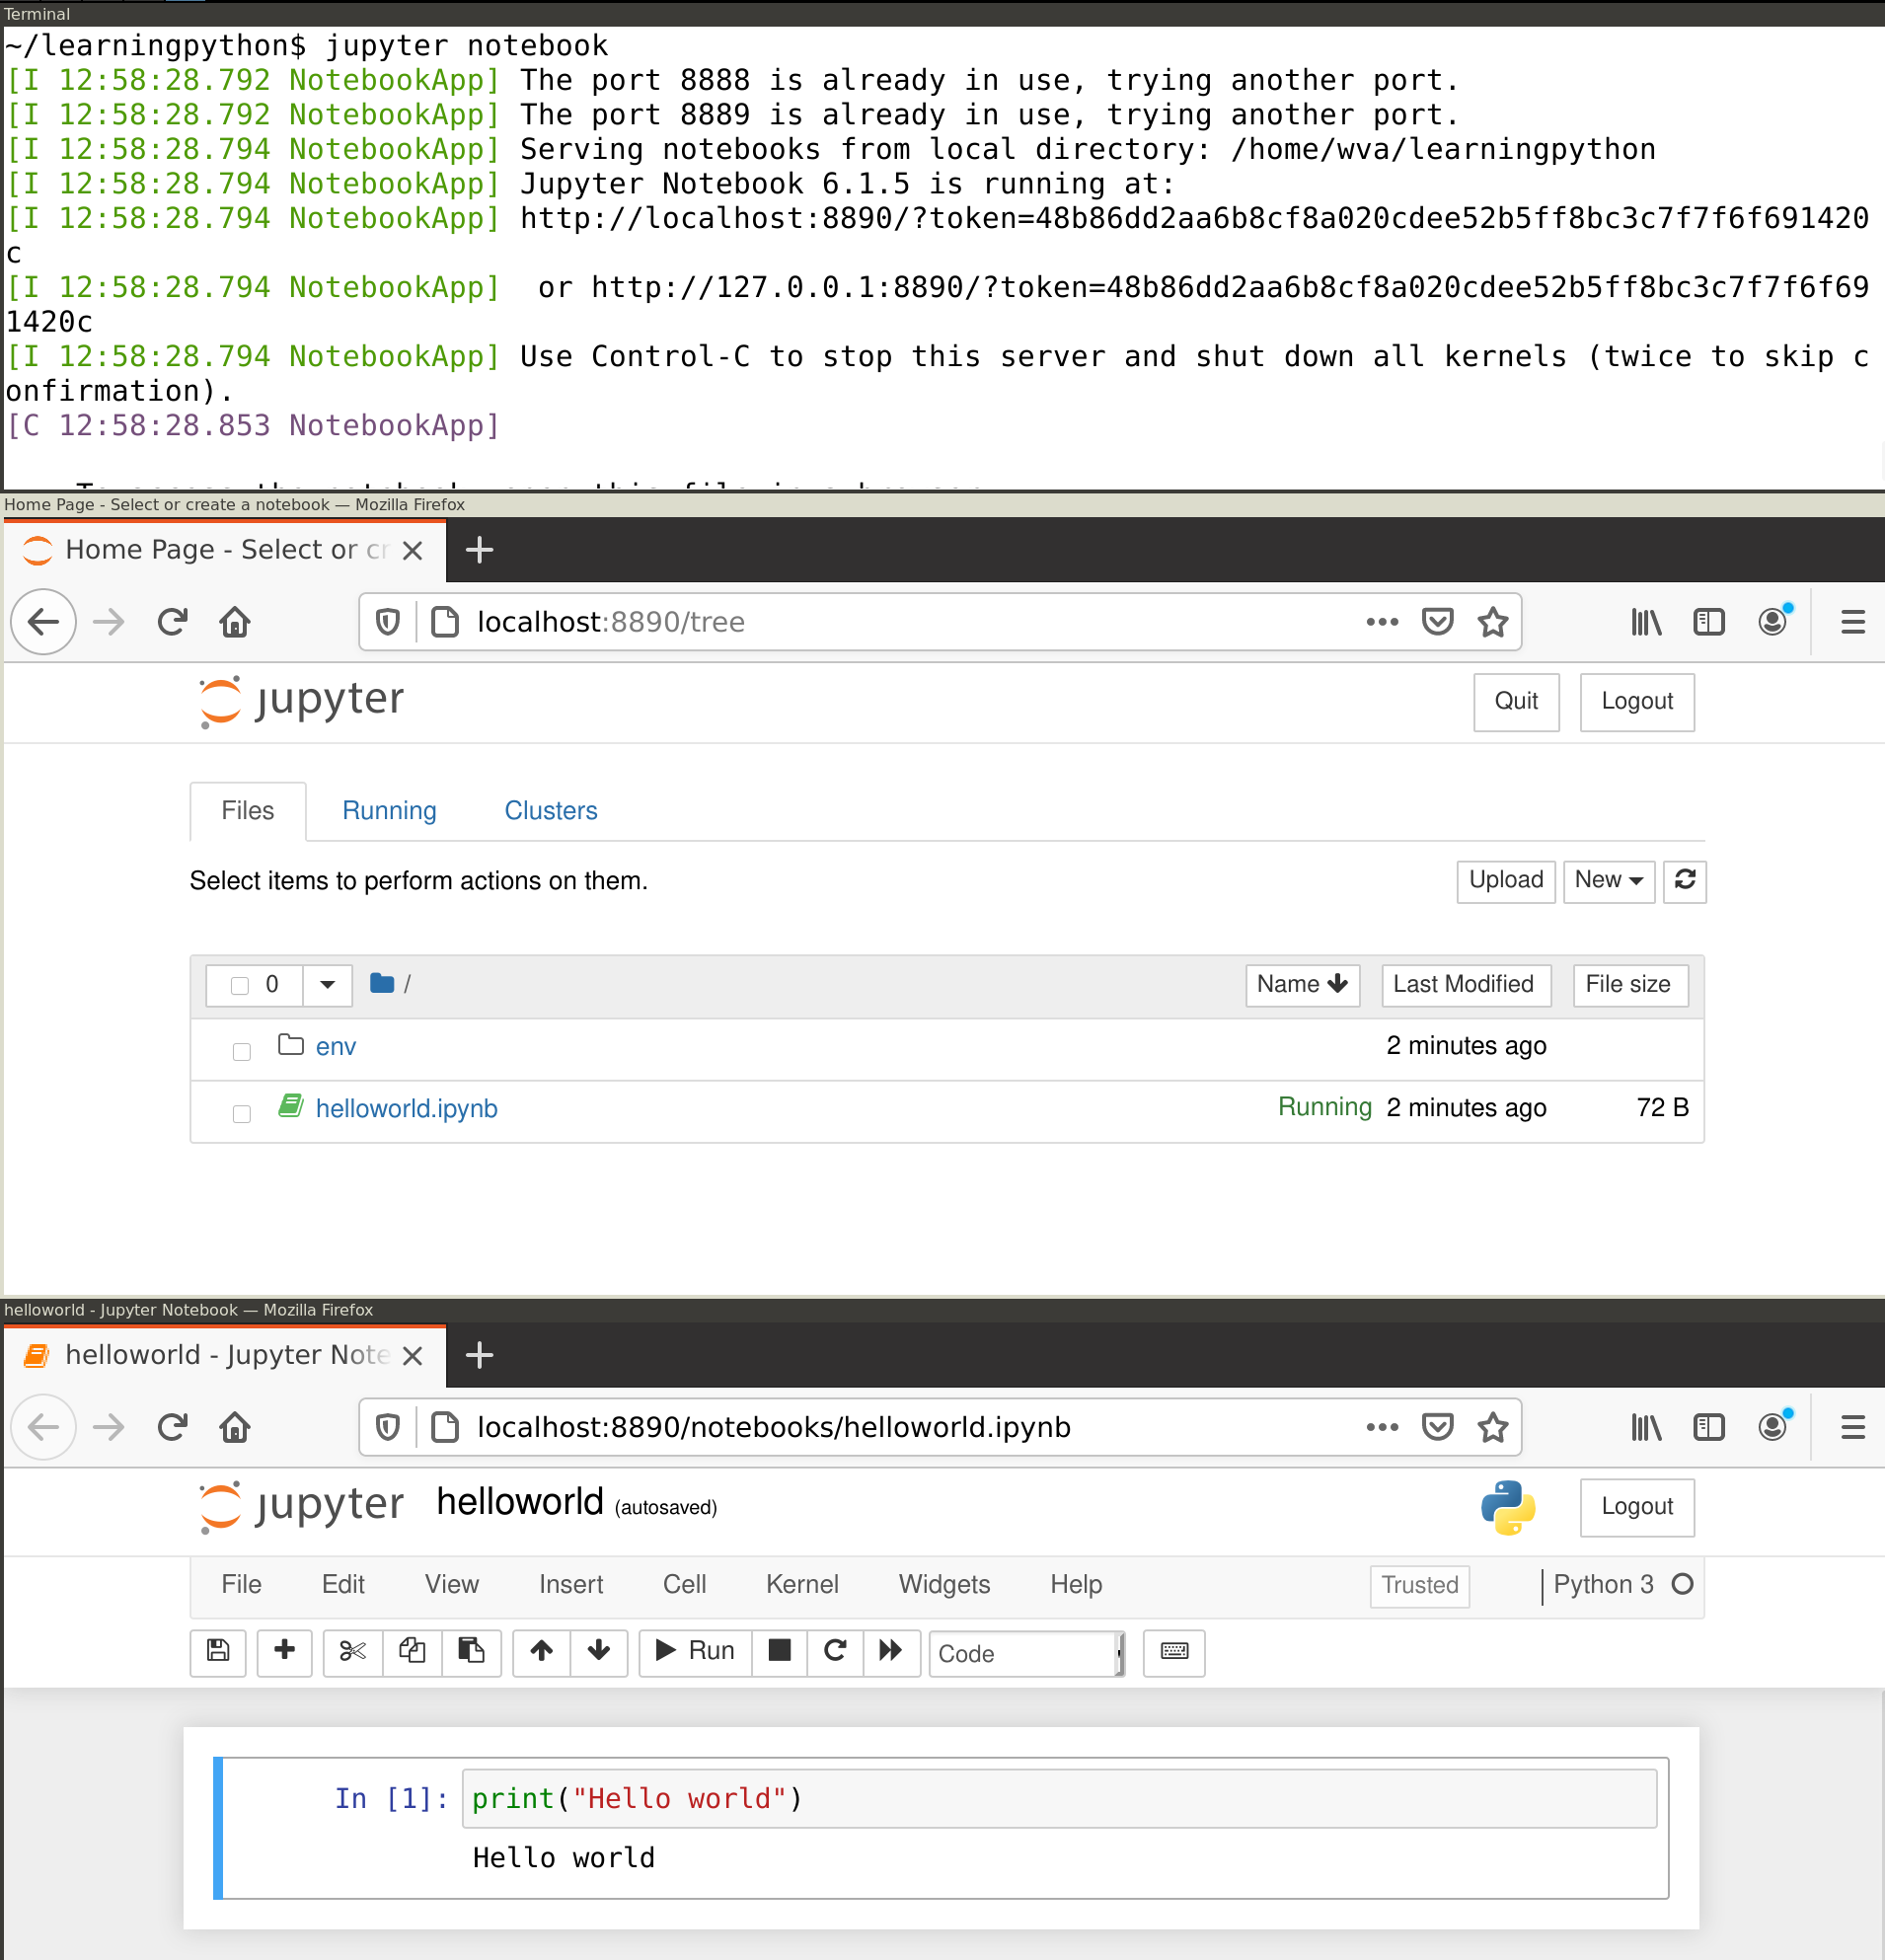
Task: Check the helloworld.ipynb checkbox
Action: point(241,1113)
